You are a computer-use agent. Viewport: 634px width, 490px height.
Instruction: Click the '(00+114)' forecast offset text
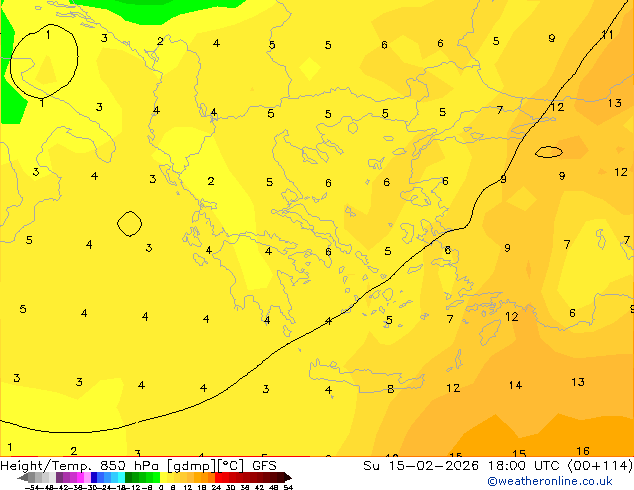tap(601, 466)
